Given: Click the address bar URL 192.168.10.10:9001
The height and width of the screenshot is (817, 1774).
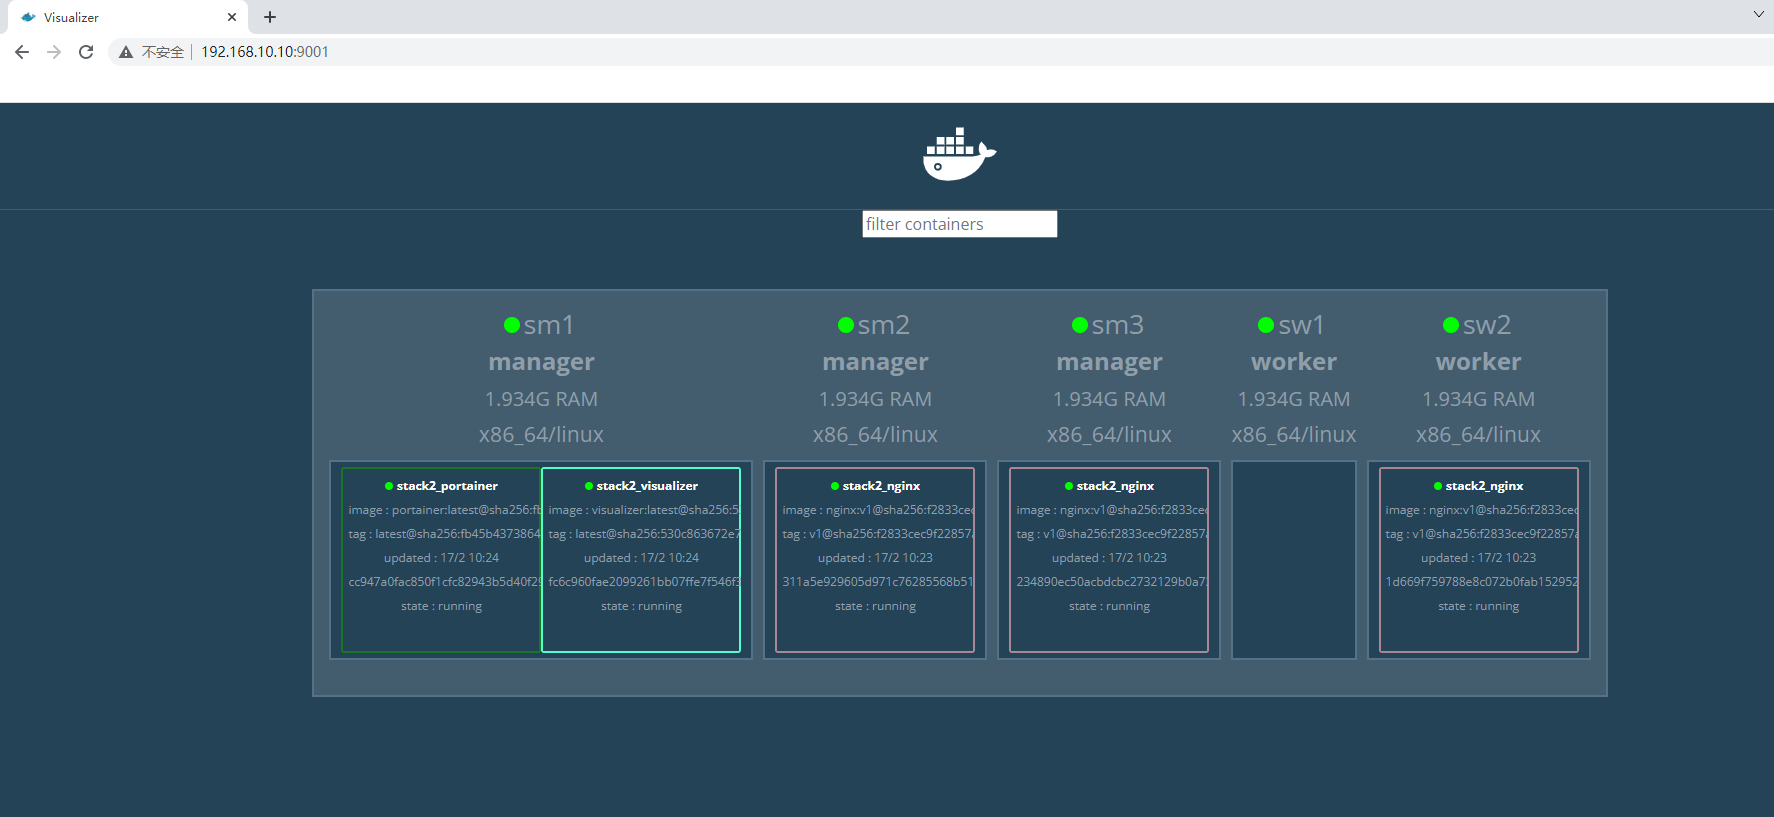Looking at the screenshot, I should [x=265, y=52].
